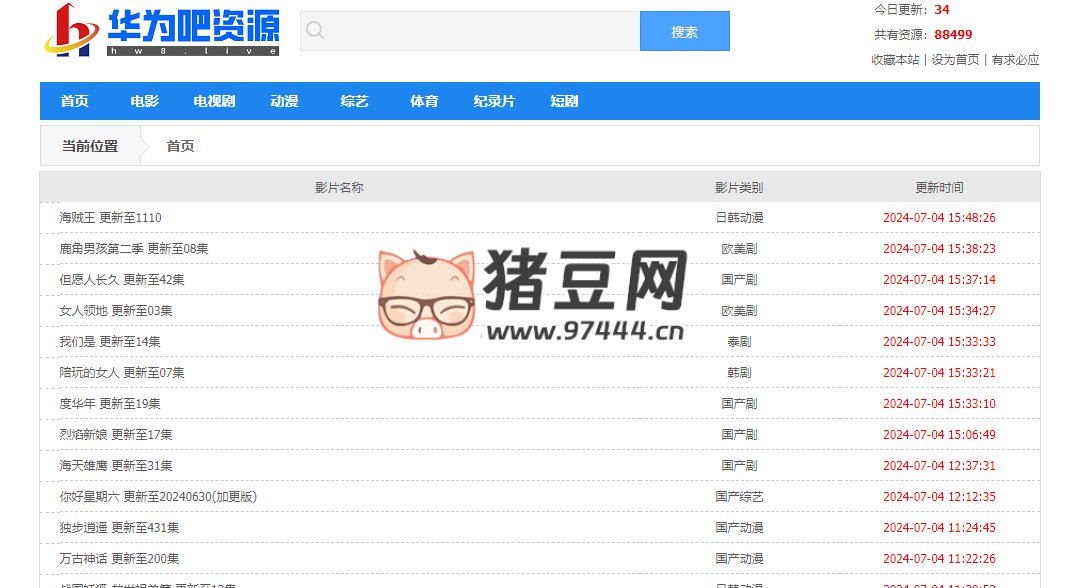1068x588 pixels.
Task: Open the 电视剧 category menu
Action: click(213, 101)
